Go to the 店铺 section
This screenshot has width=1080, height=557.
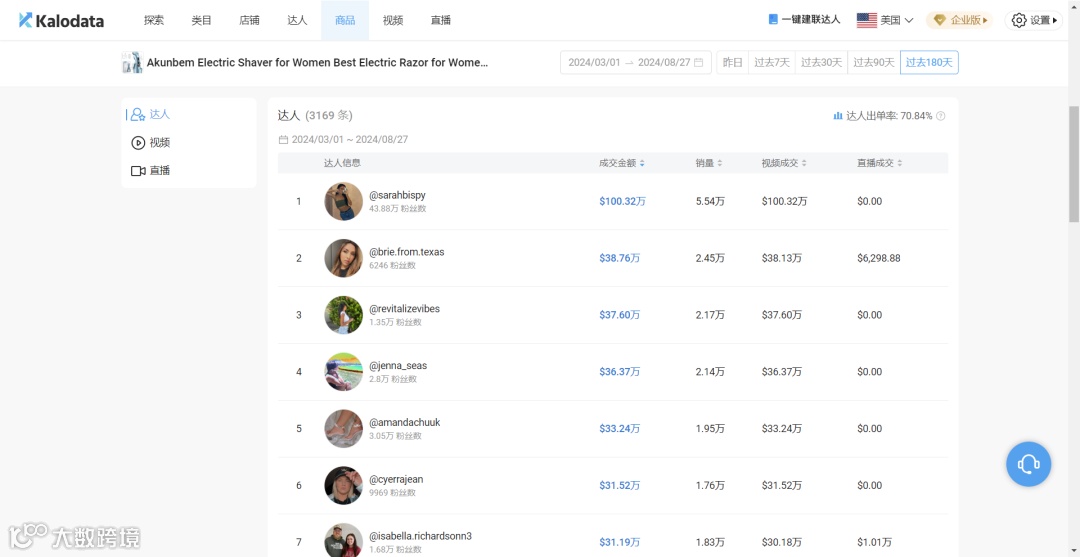tap(249, 21)
